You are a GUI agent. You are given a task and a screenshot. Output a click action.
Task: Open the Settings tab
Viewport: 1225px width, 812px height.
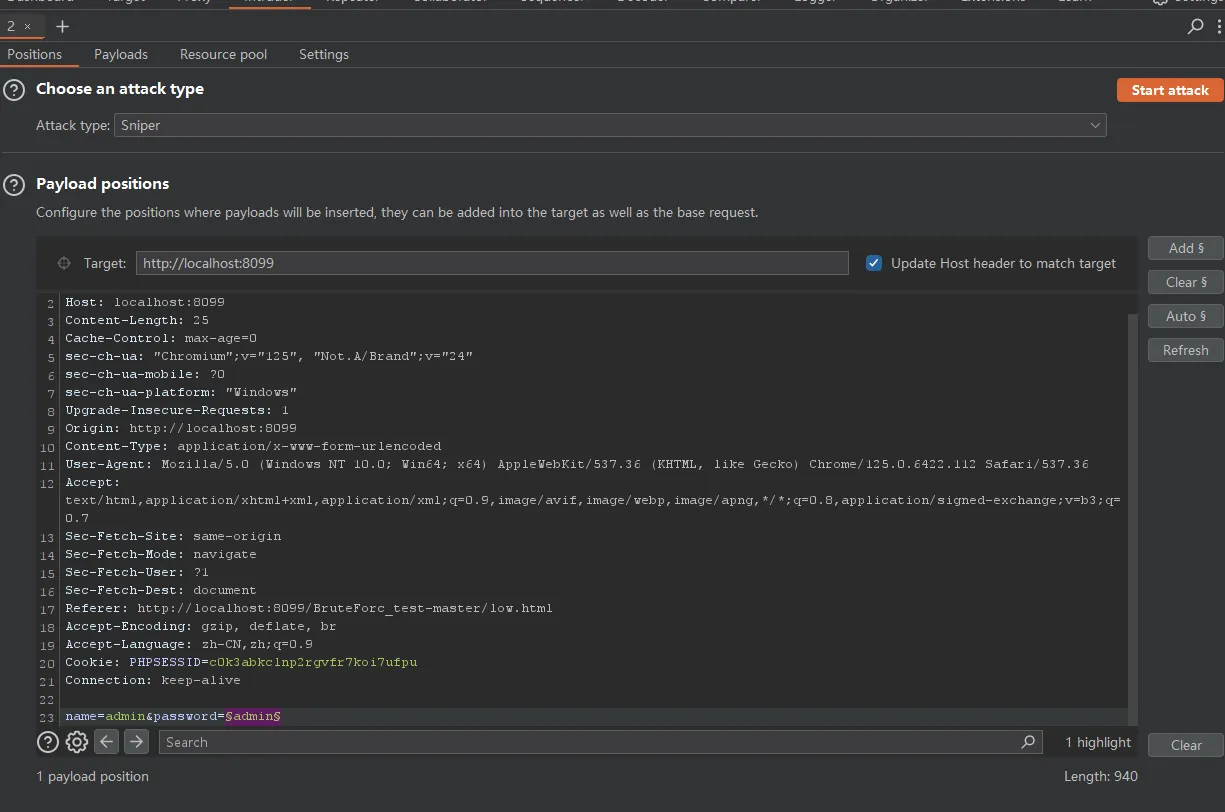coord(324,54)
